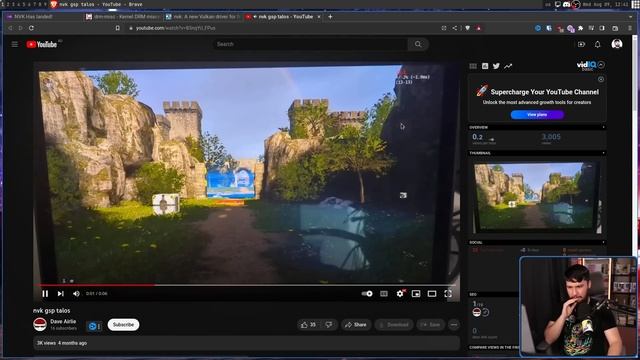
Task: Switch to theater mode
Action: point(432,293)
